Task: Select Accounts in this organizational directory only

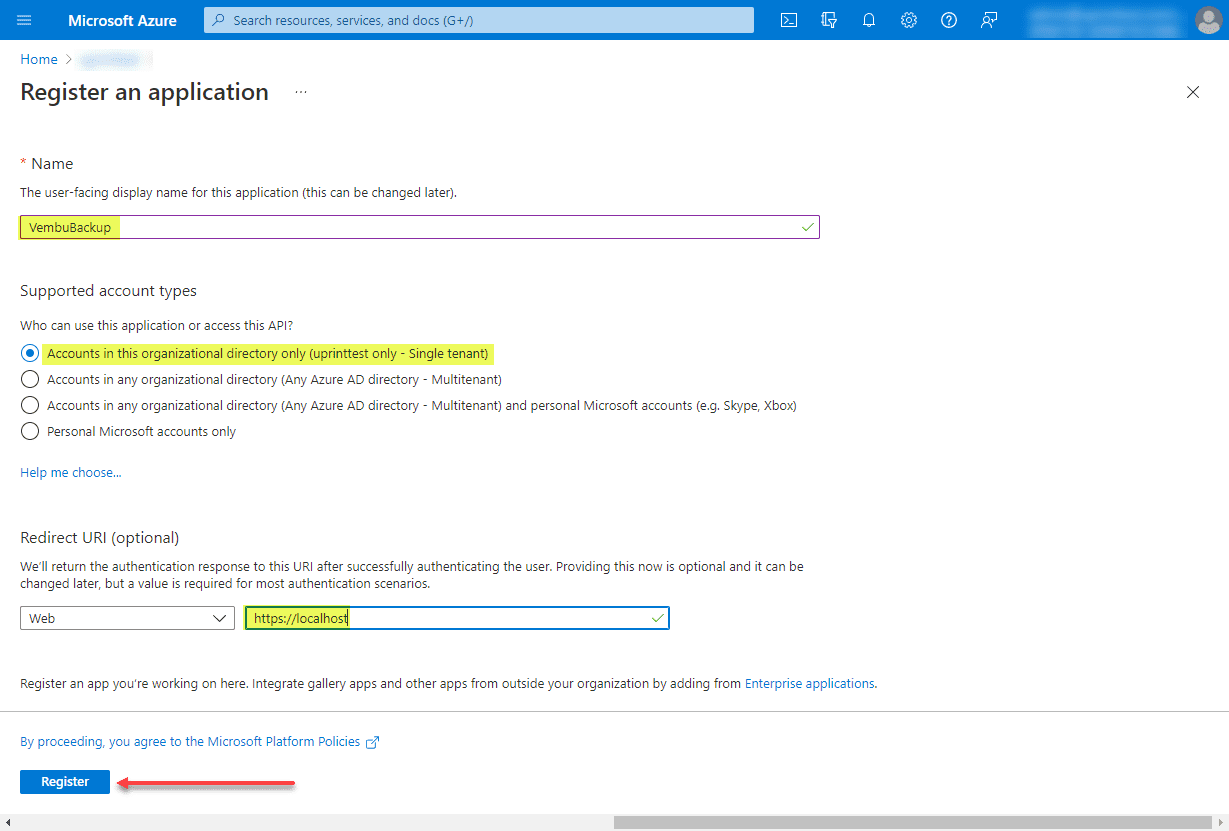Action: point(30,353)
